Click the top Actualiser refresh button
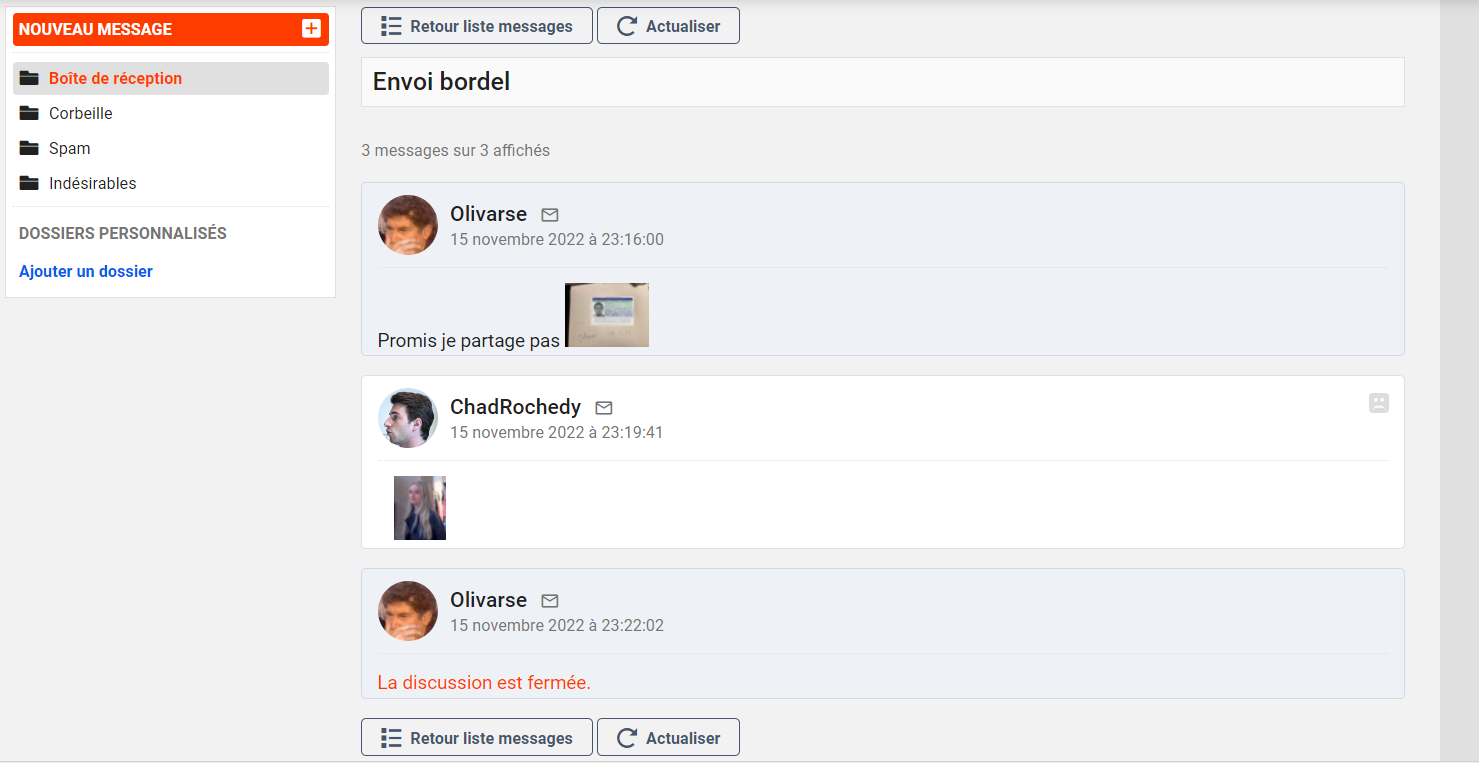Screen dimensions: 1479x763 click(x=668, y=26)
